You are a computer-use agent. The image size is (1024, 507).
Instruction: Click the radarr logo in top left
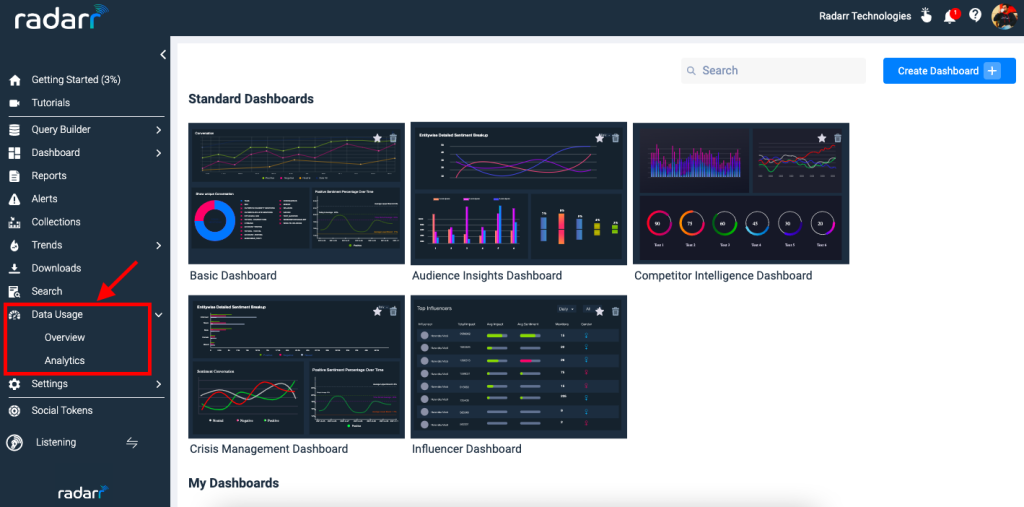coord(62,18)
